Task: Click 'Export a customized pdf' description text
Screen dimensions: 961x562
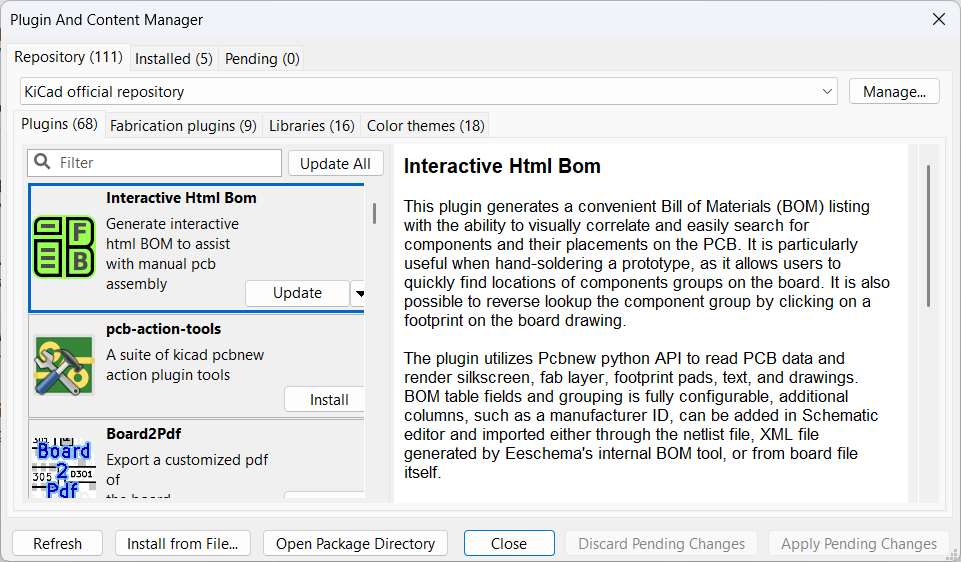Action: point(187,460)
